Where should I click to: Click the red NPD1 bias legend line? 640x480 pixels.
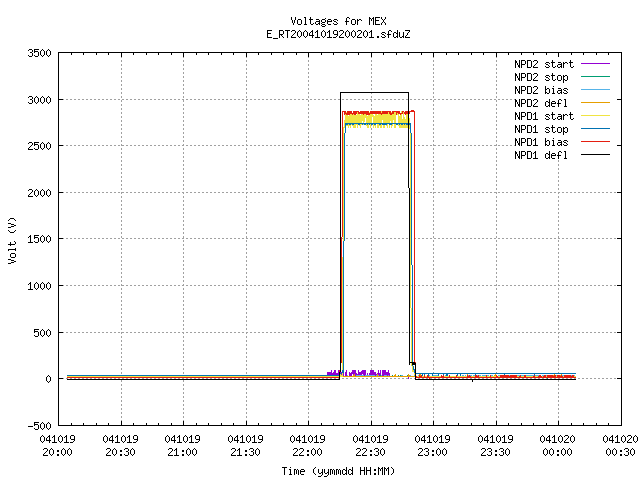click(x=595, y=142)
